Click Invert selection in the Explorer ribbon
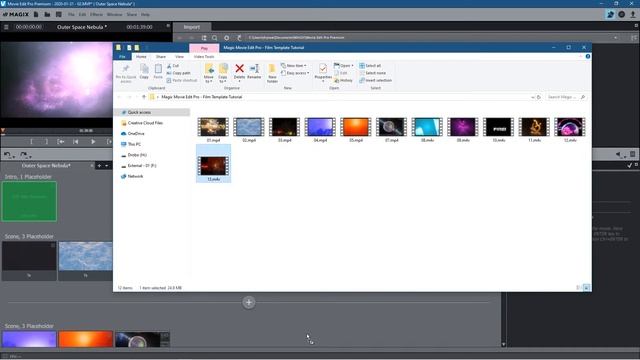The width and height of the screenshot is (640, 360). 376,80
